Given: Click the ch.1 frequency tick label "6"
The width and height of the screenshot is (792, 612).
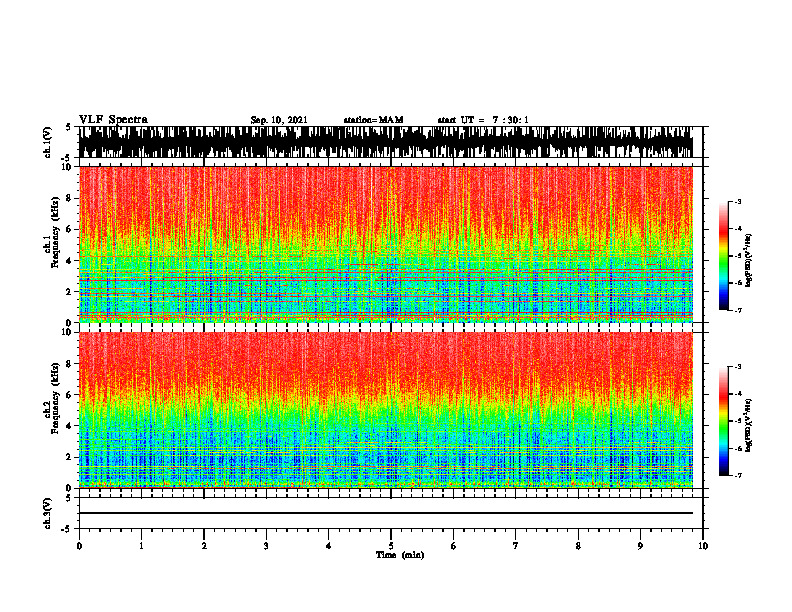Looking at the screenshot, I should (70, 229).
